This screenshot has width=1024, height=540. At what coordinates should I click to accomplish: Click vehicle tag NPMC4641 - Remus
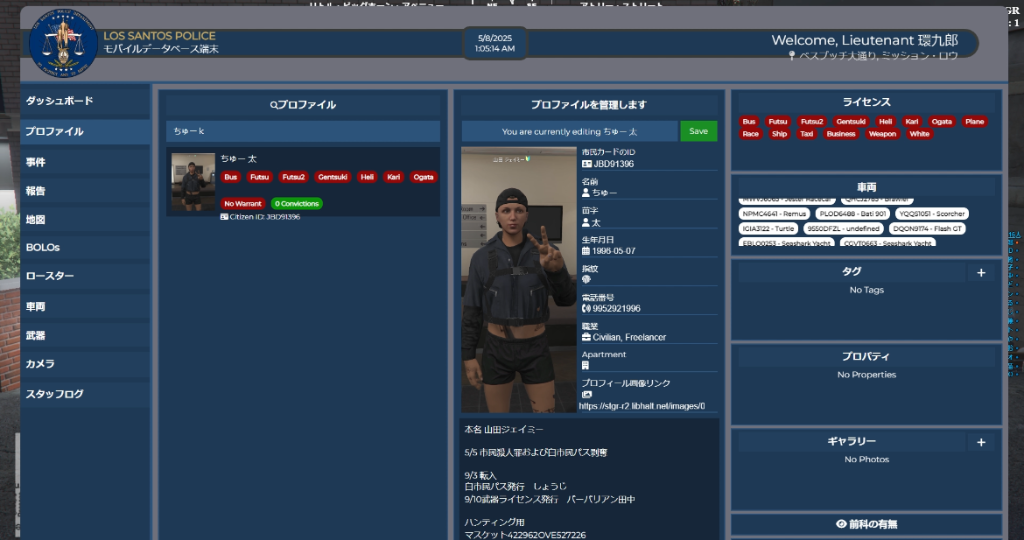(774, 214)
